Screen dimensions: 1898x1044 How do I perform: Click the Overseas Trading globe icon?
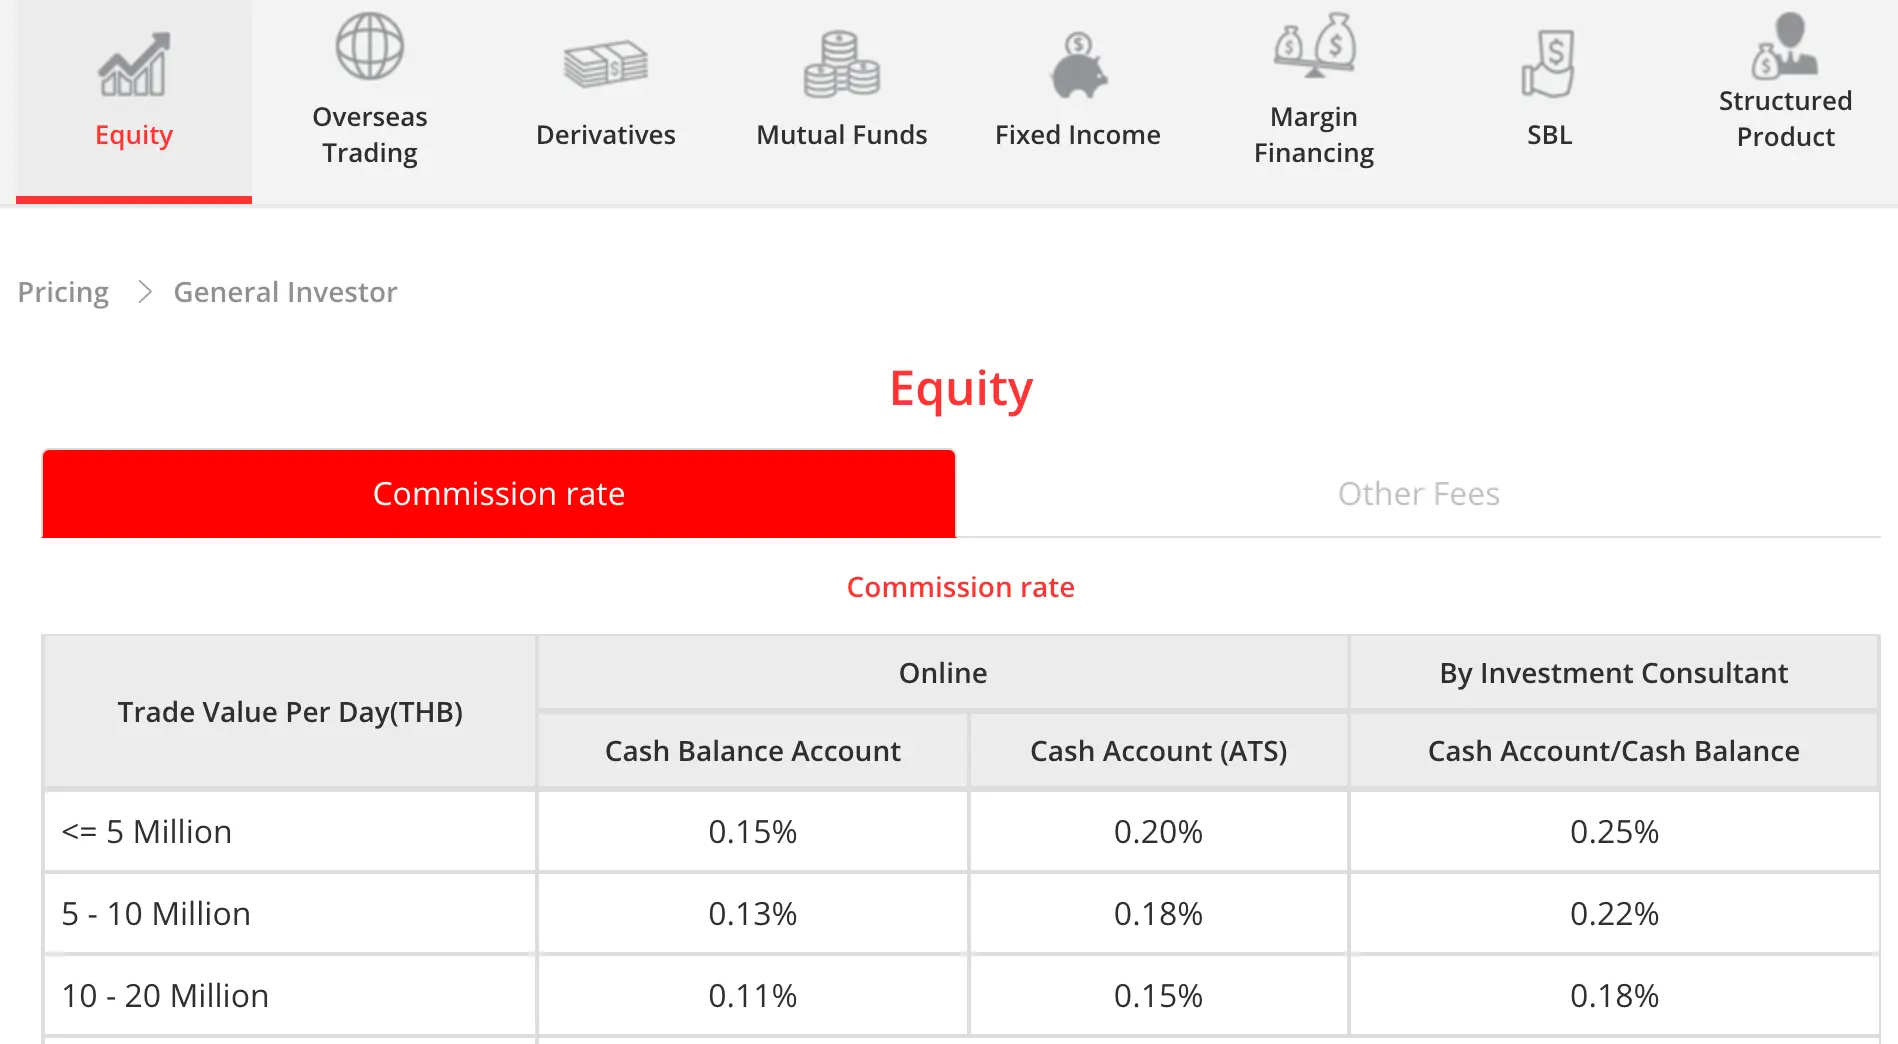[x=369, y=47]
